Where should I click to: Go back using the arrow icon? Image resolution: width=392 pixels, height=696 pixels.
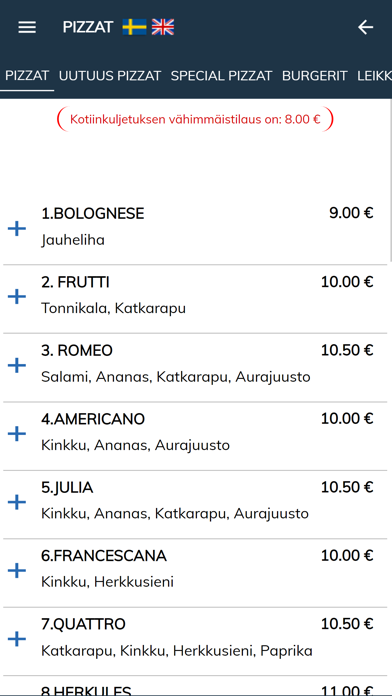(365, 28)
